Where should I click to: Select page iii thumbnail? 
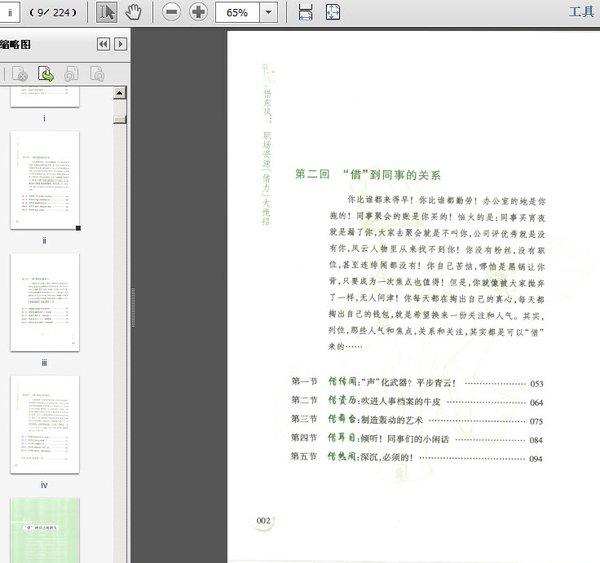coord(45,302)
